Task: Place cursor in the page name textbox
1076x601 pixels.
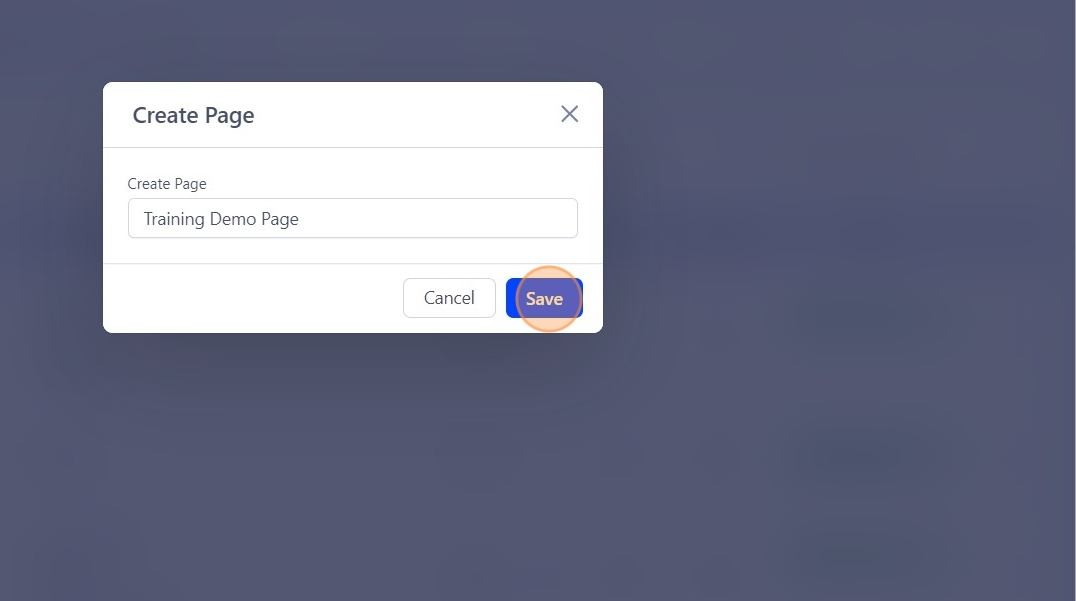Action: point(353,218)
